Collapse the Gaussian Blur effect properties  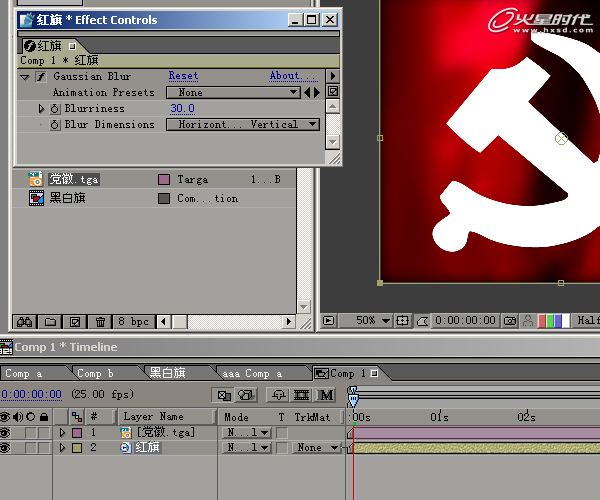(x=25, y=77)
